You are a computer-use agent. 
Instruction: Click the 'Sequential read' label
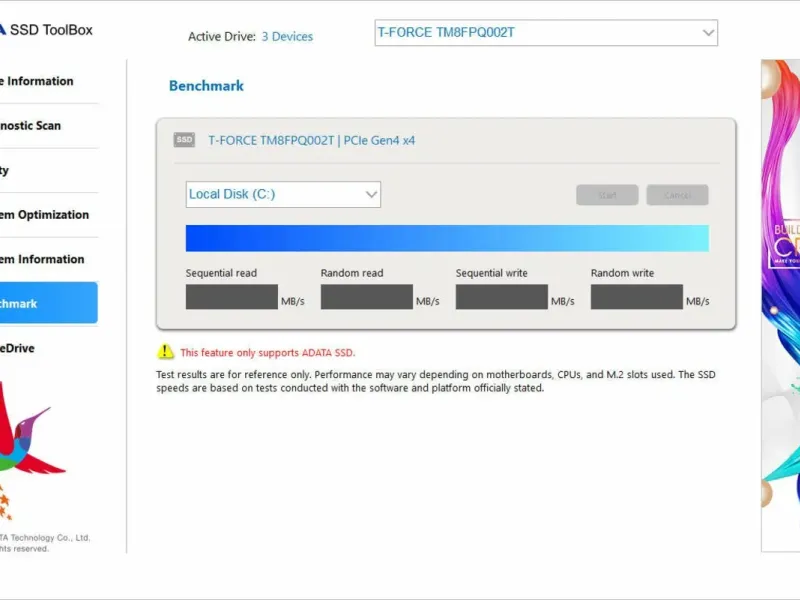tap(221, 273)
